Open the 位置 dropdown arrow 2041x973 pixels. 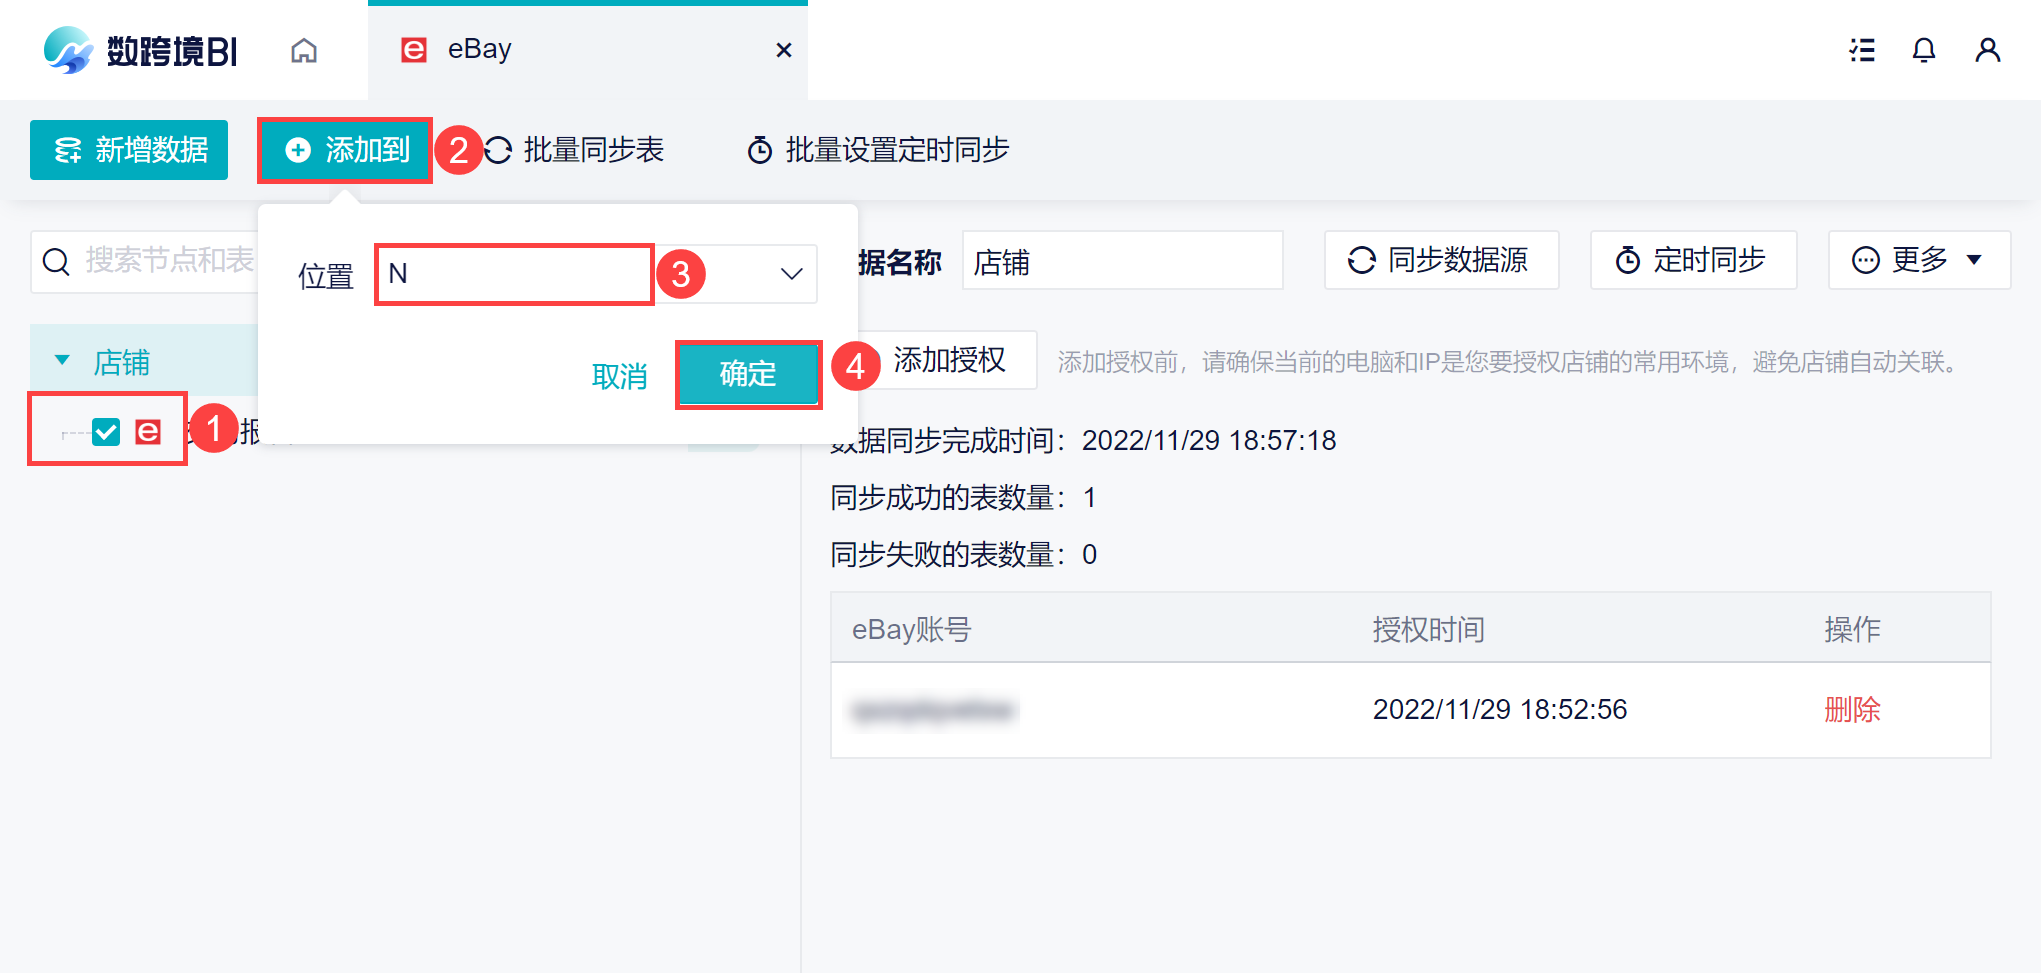(x=792, y=274)
